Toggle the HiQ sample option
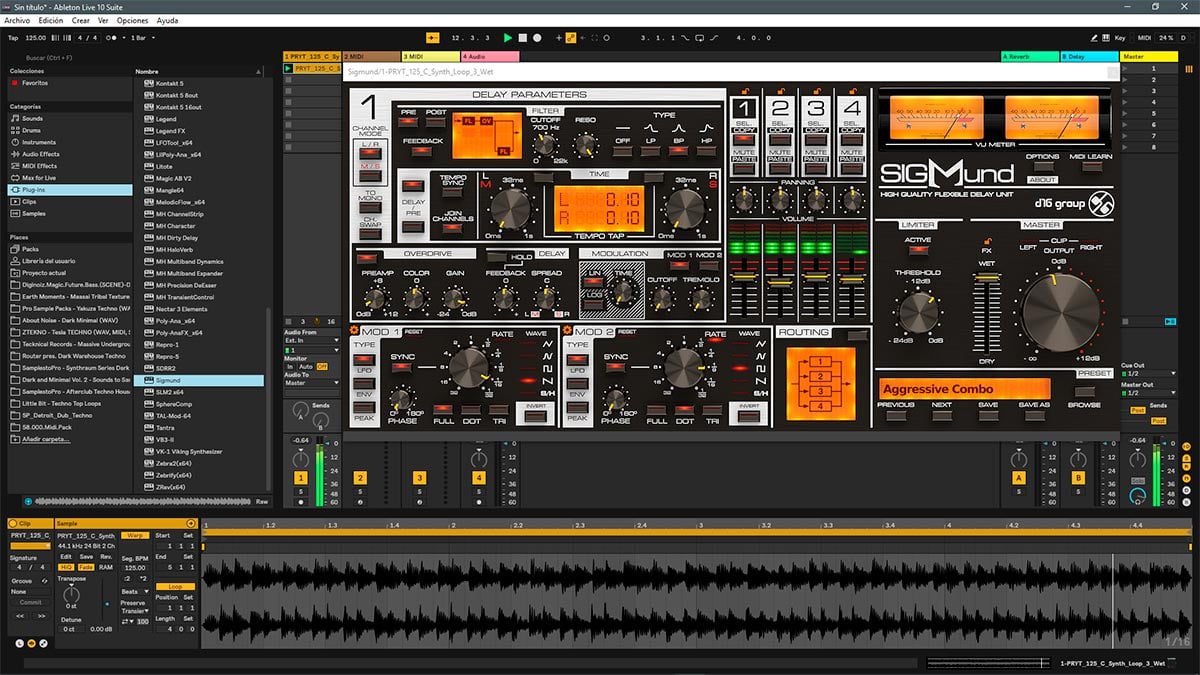The width and height of the screenshot is (1200, 675). click(66, 567)
